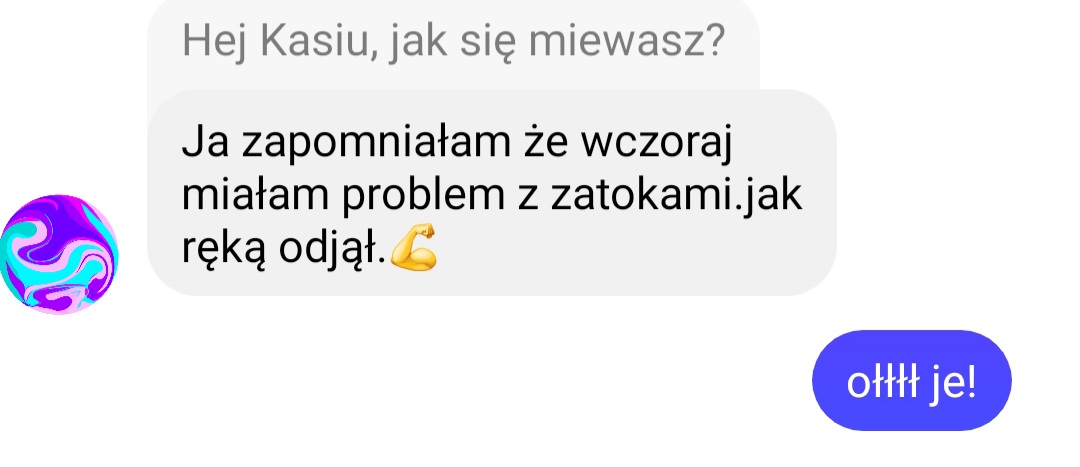Click the word 'że' in the second message

(x=543, y=143)
